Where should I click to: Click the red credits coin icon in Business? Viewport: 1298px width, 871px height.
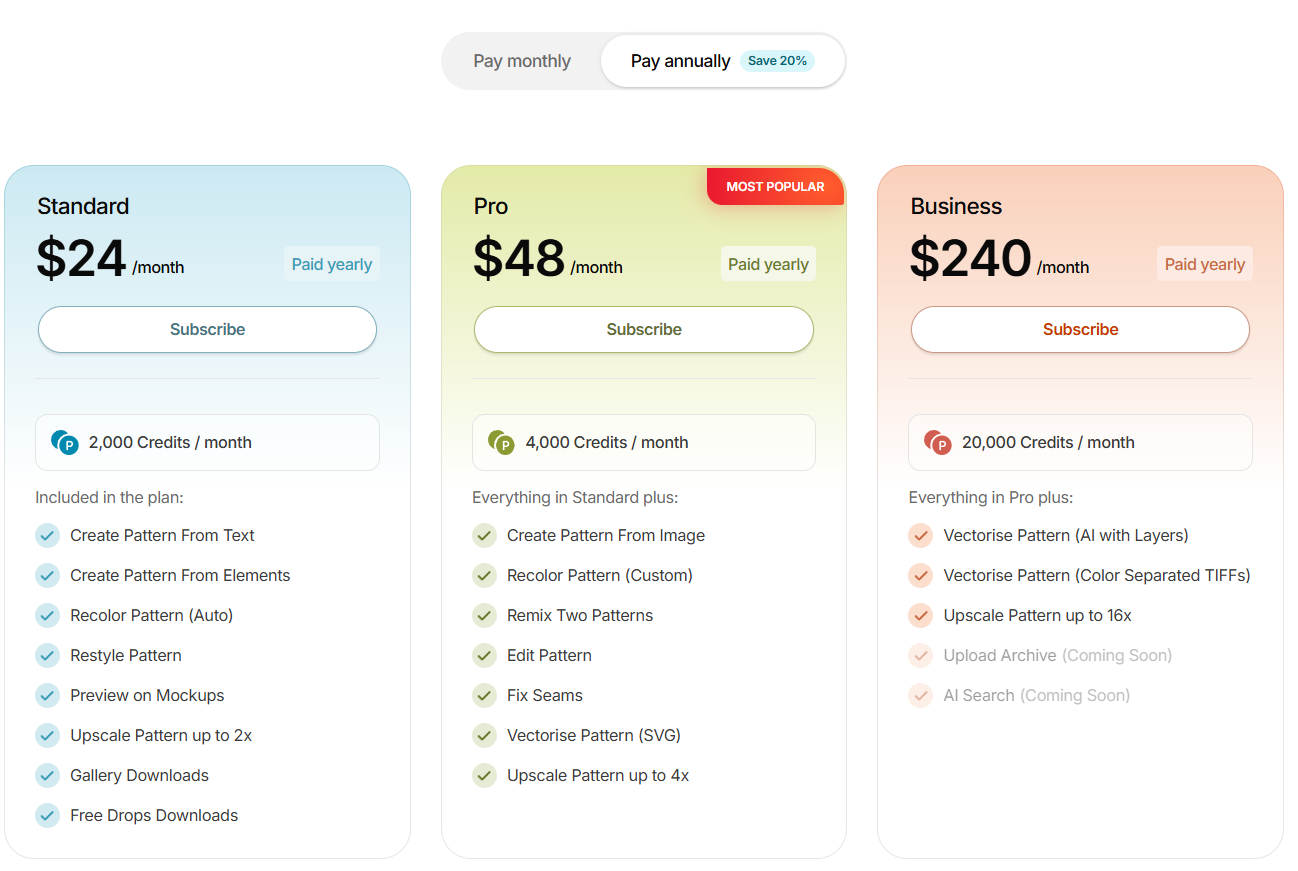click(x=938, y=442)
